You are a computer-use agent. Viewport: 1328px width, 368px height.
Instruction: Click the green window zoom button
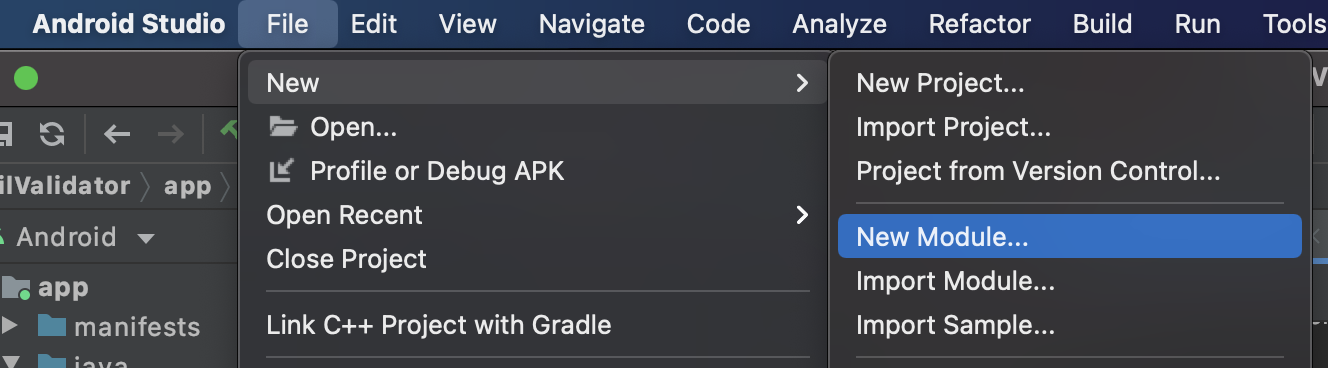coord(26,78)
